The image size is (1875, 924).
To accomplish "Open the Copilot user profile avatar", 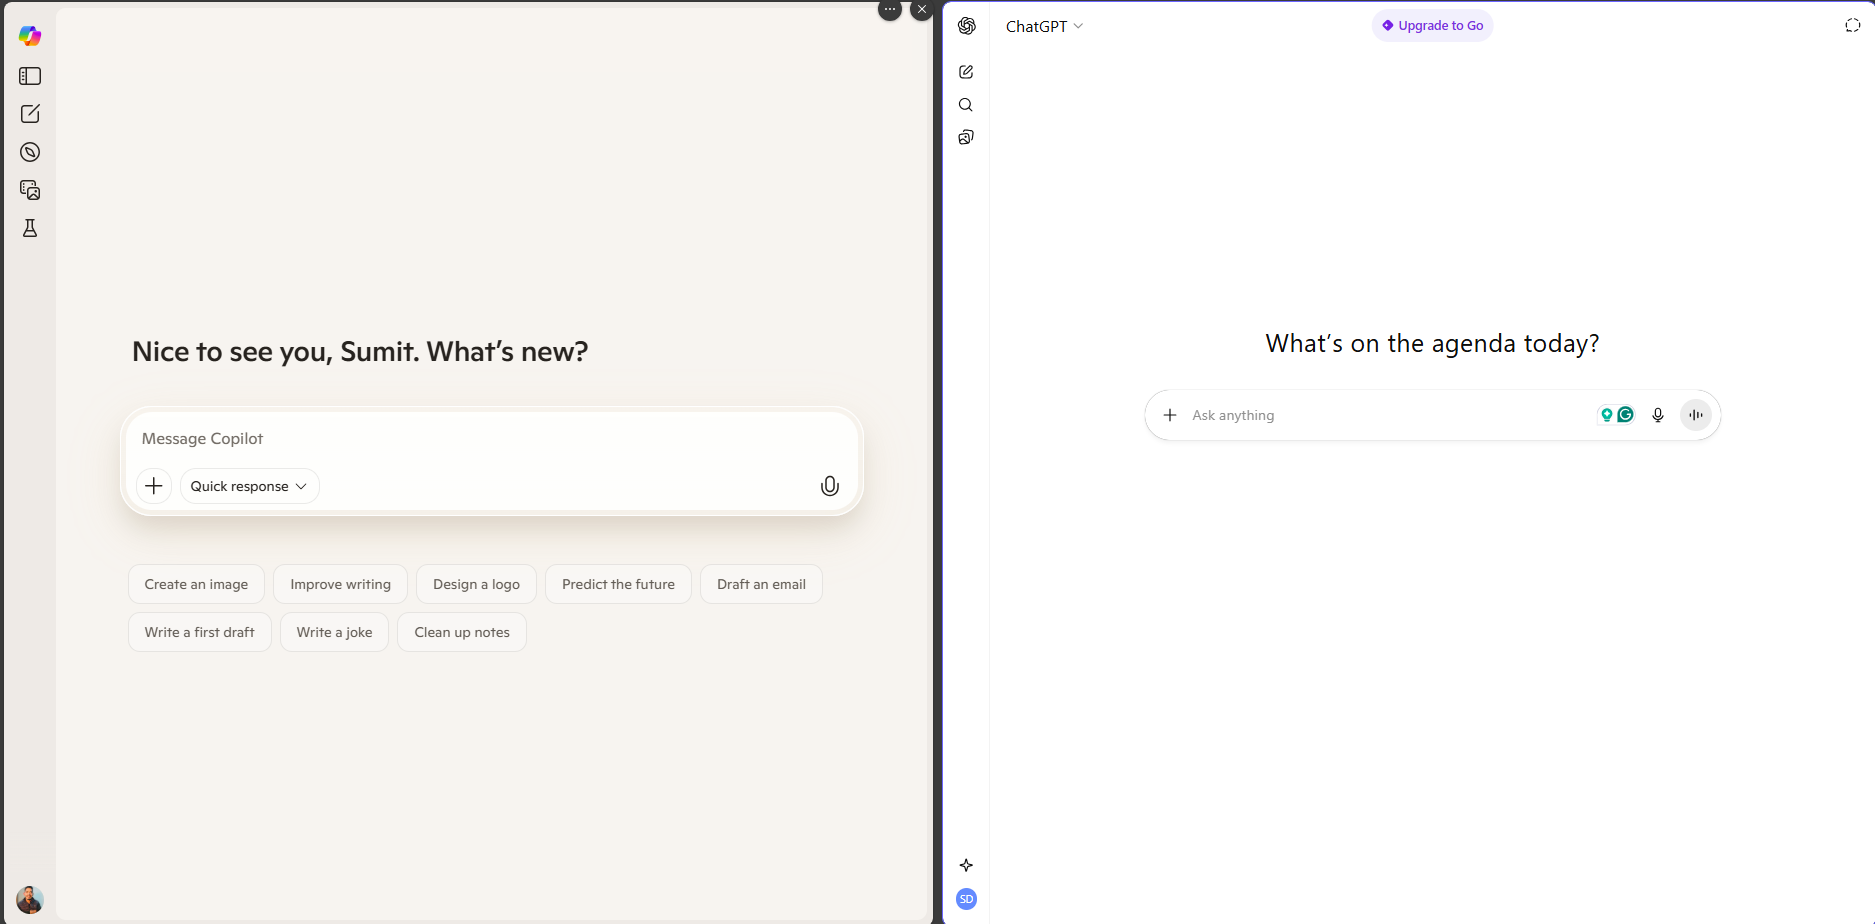I will [30, 899].
